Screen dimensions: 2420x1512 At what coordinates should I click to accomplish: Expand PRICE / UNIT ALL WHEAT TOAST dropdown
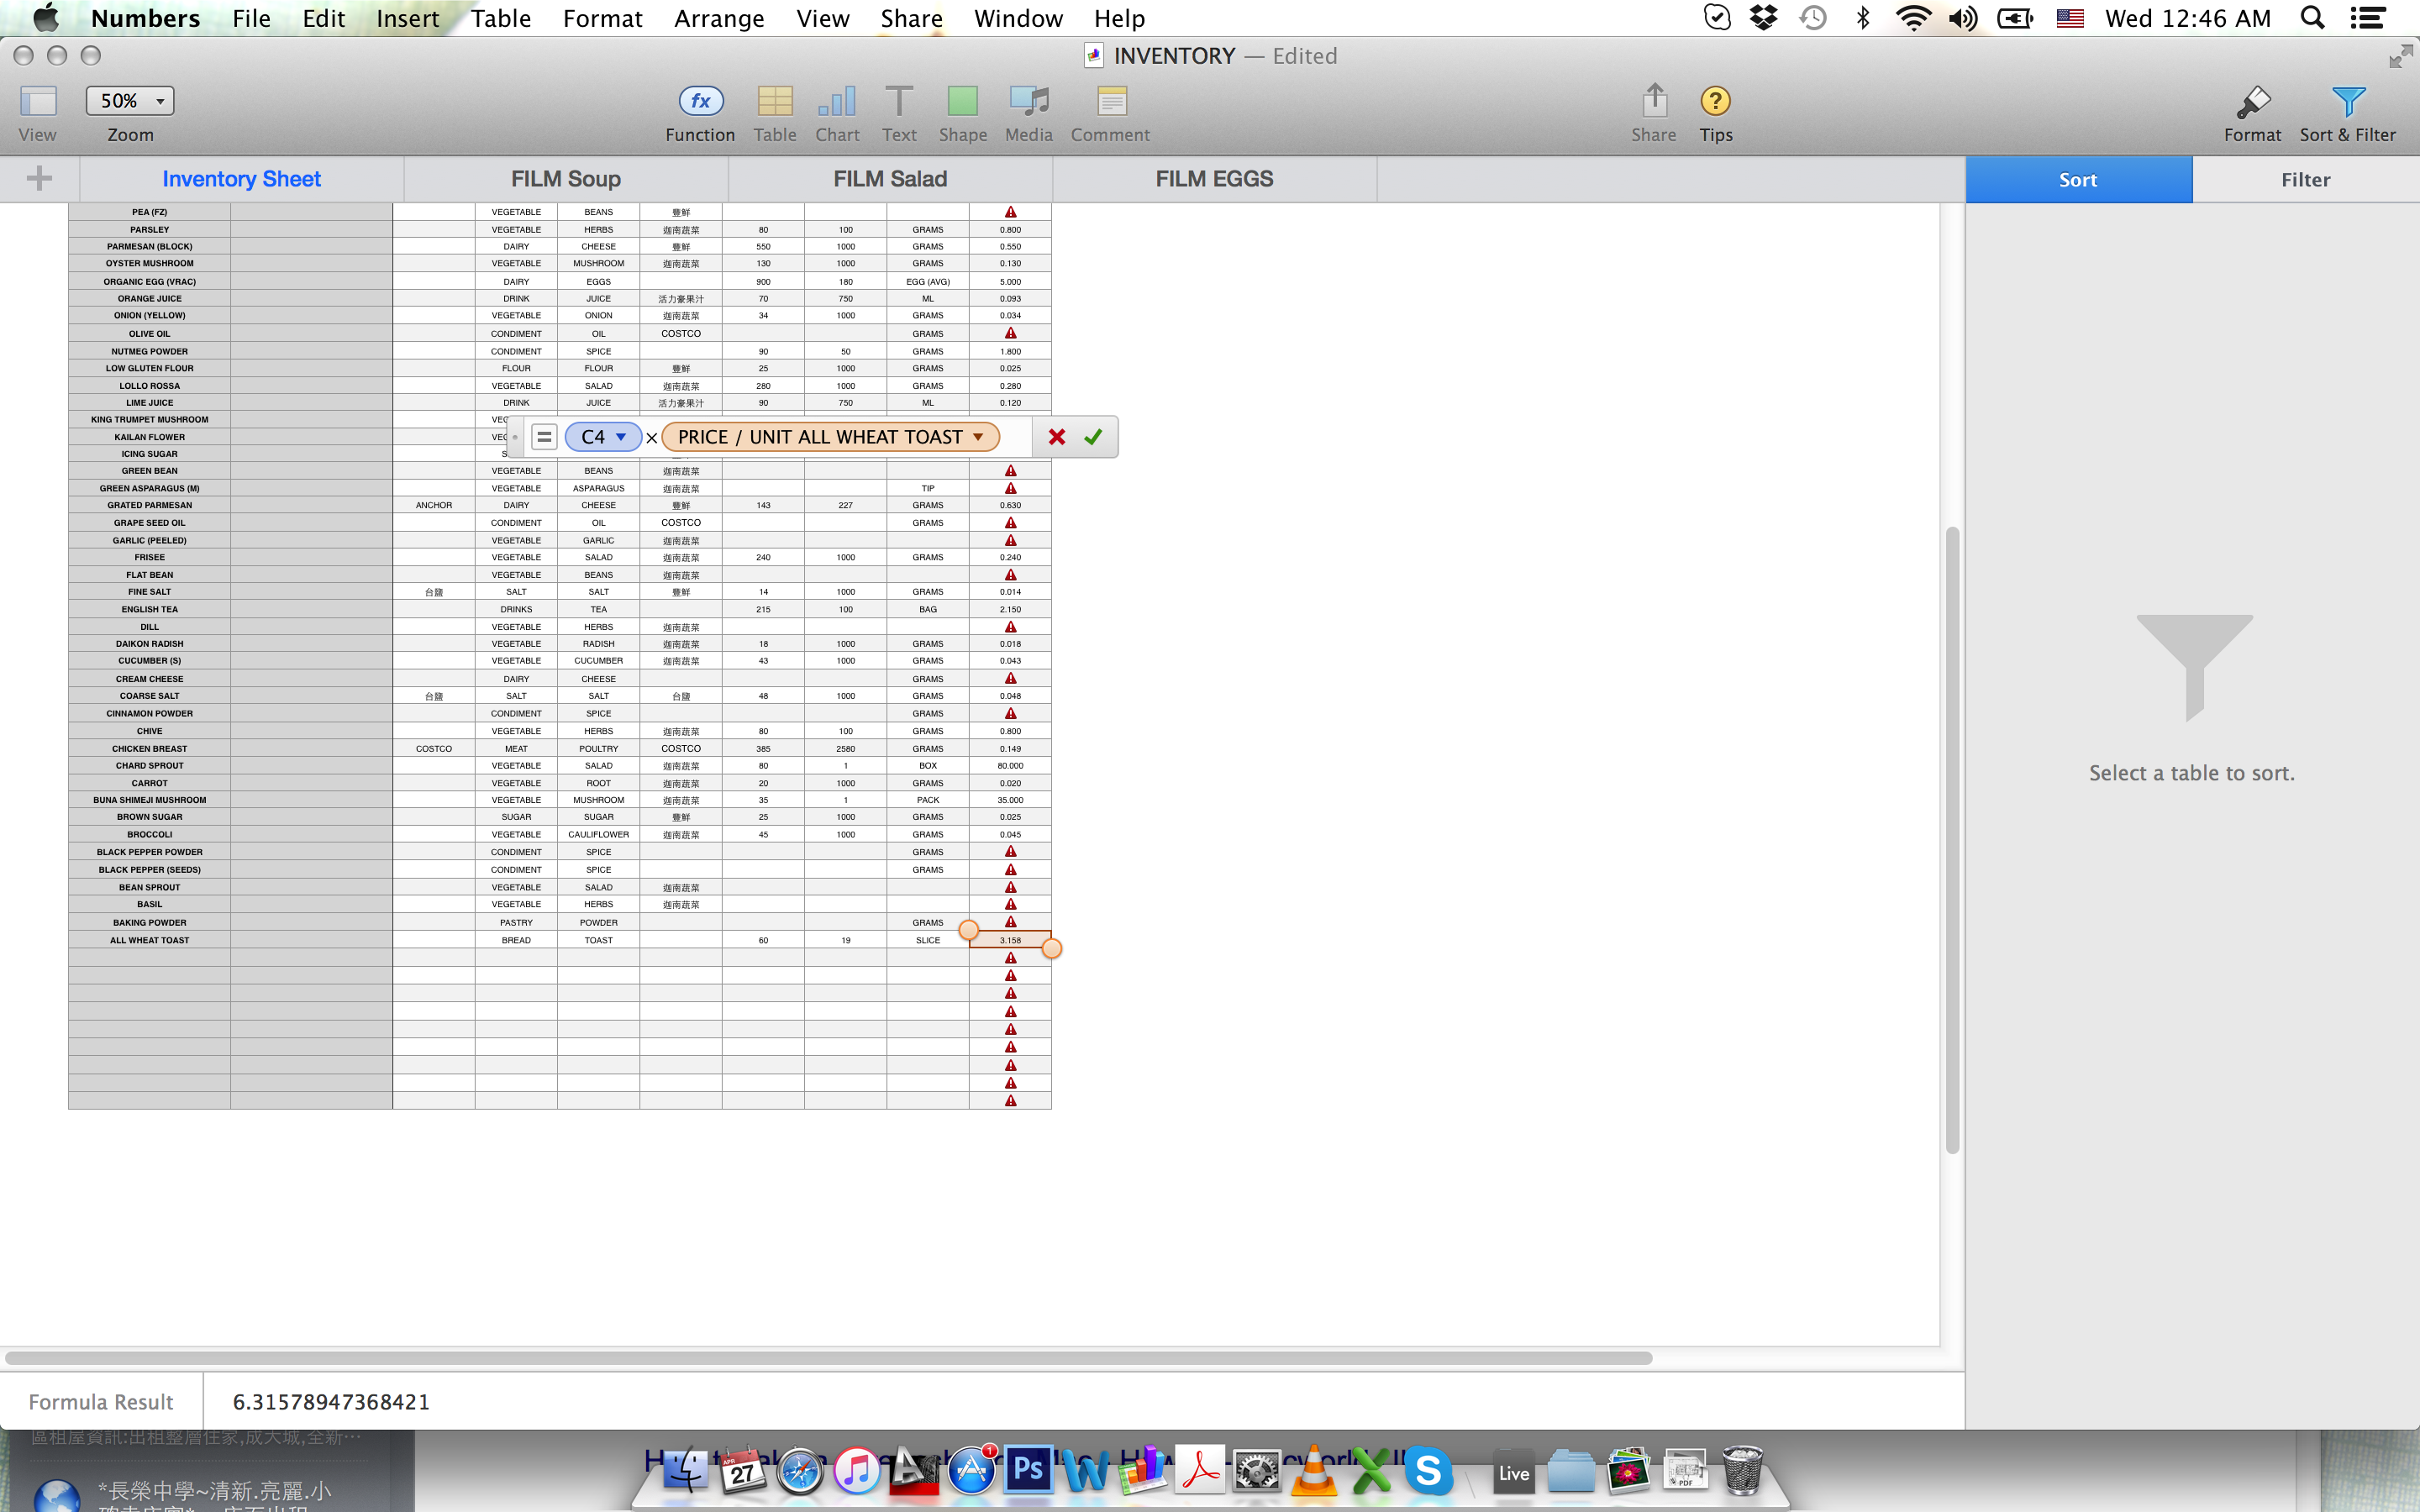coord(978,437)
